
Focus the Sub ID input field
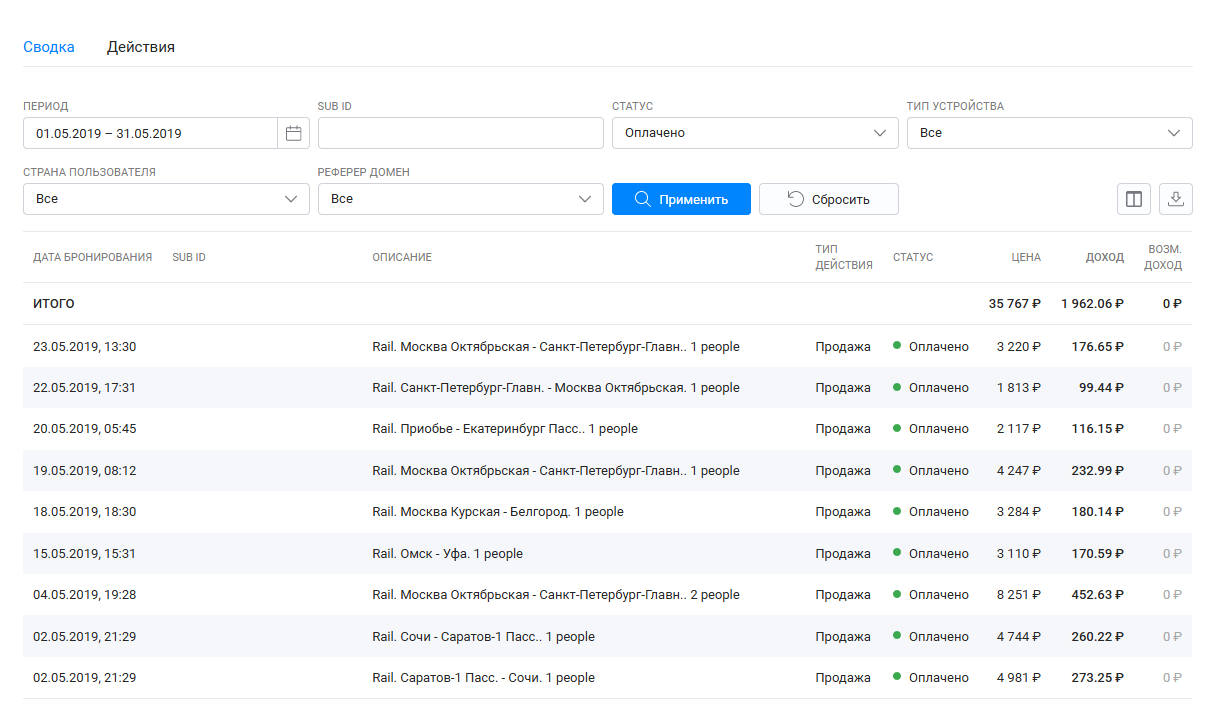pyautogui.click(x=460, y=133)
